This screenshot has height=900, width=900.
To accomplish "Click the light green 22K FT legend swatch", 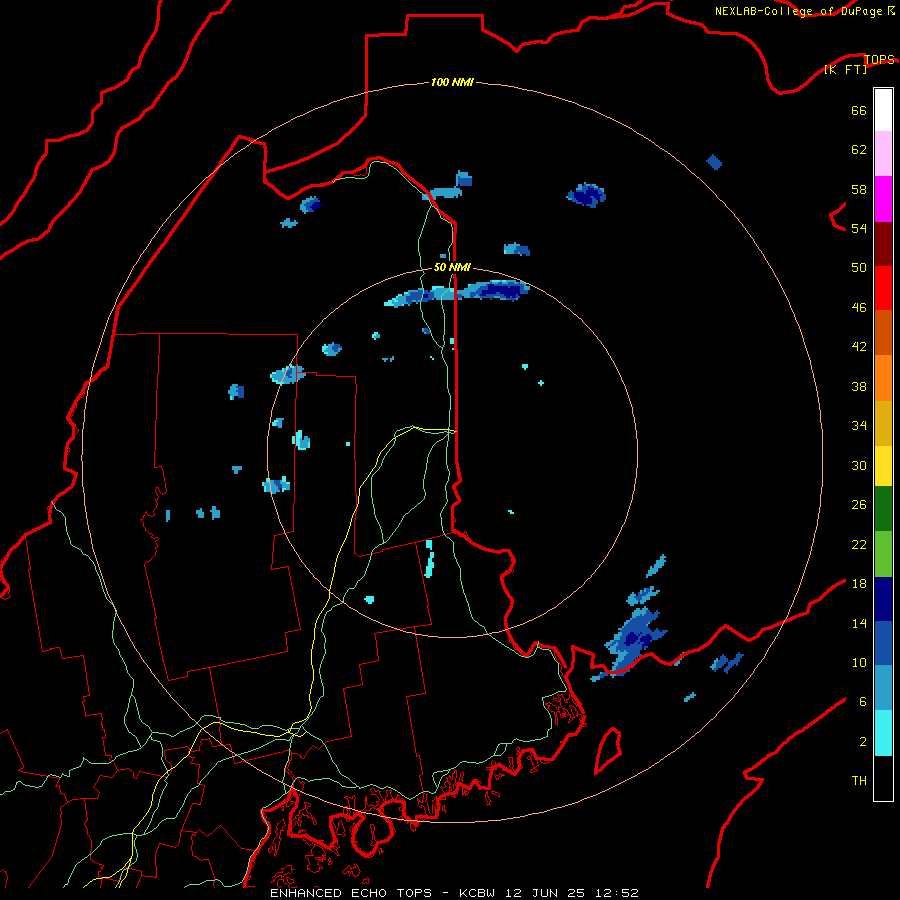I will [x=883, y=554].
